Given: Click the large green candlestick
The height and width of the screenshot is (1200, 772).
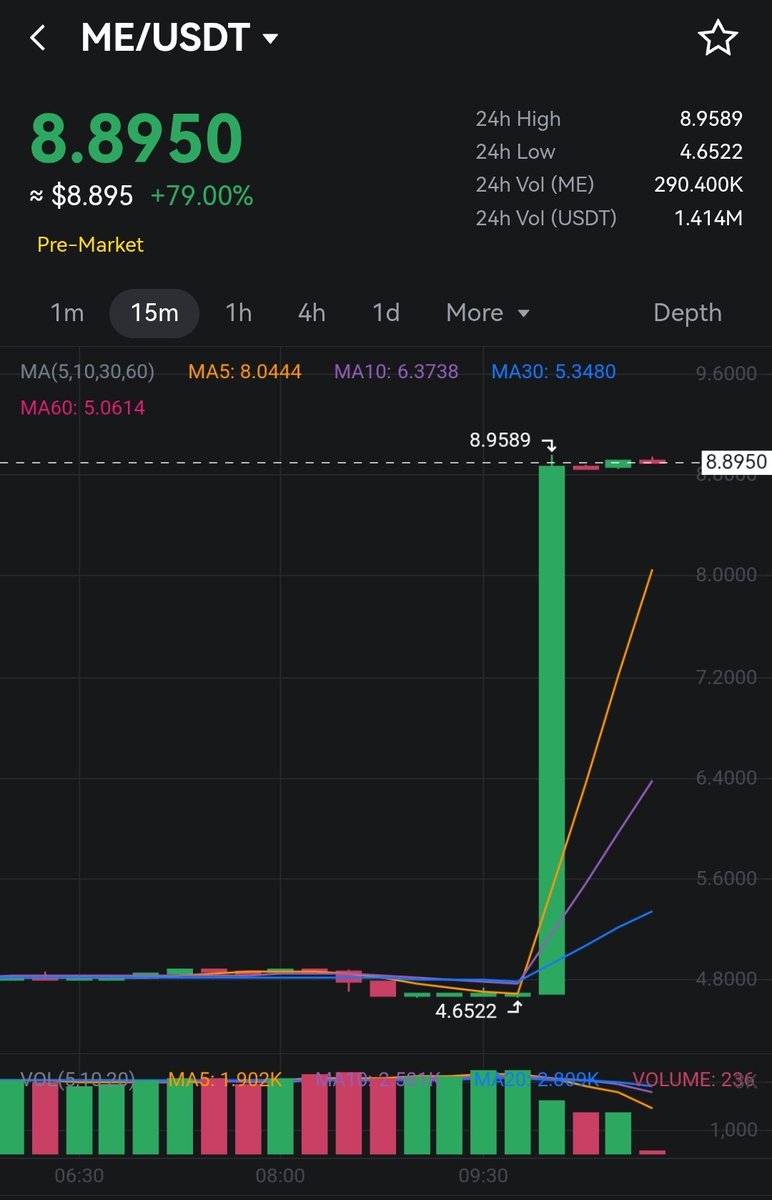Looking at the screenshot, I should pos(552,730).
